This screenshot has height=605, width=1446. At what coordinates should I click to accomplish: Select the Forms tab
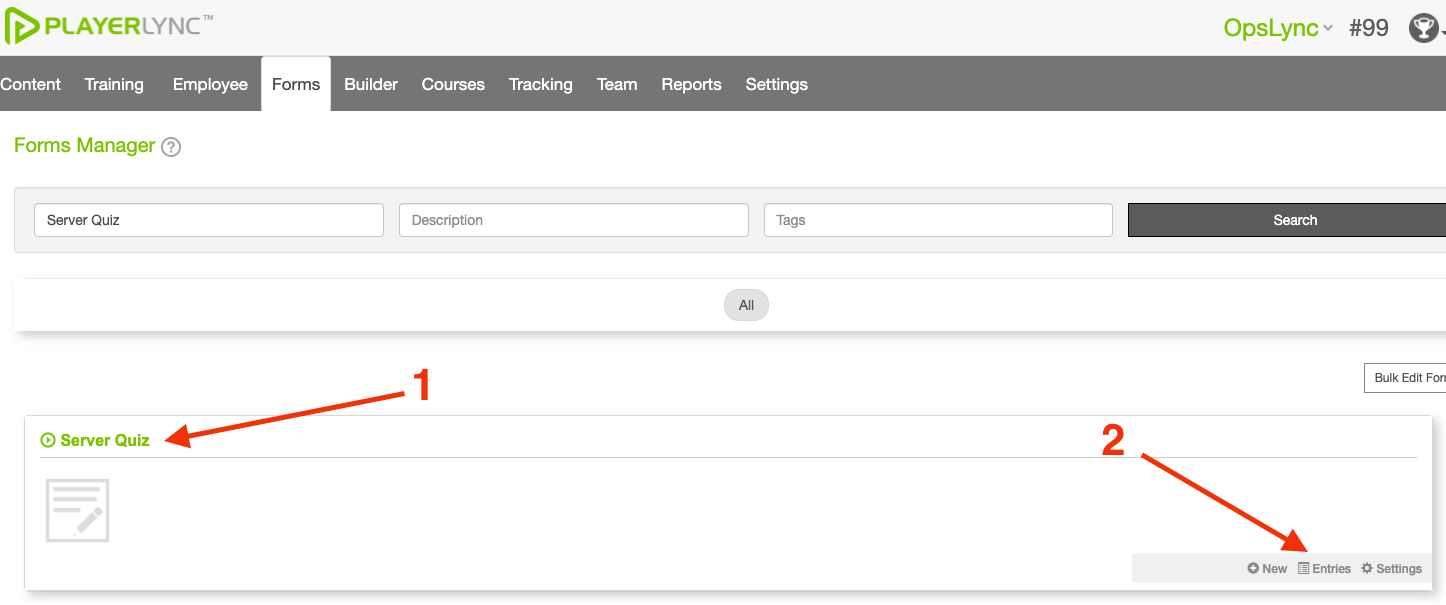296,84
